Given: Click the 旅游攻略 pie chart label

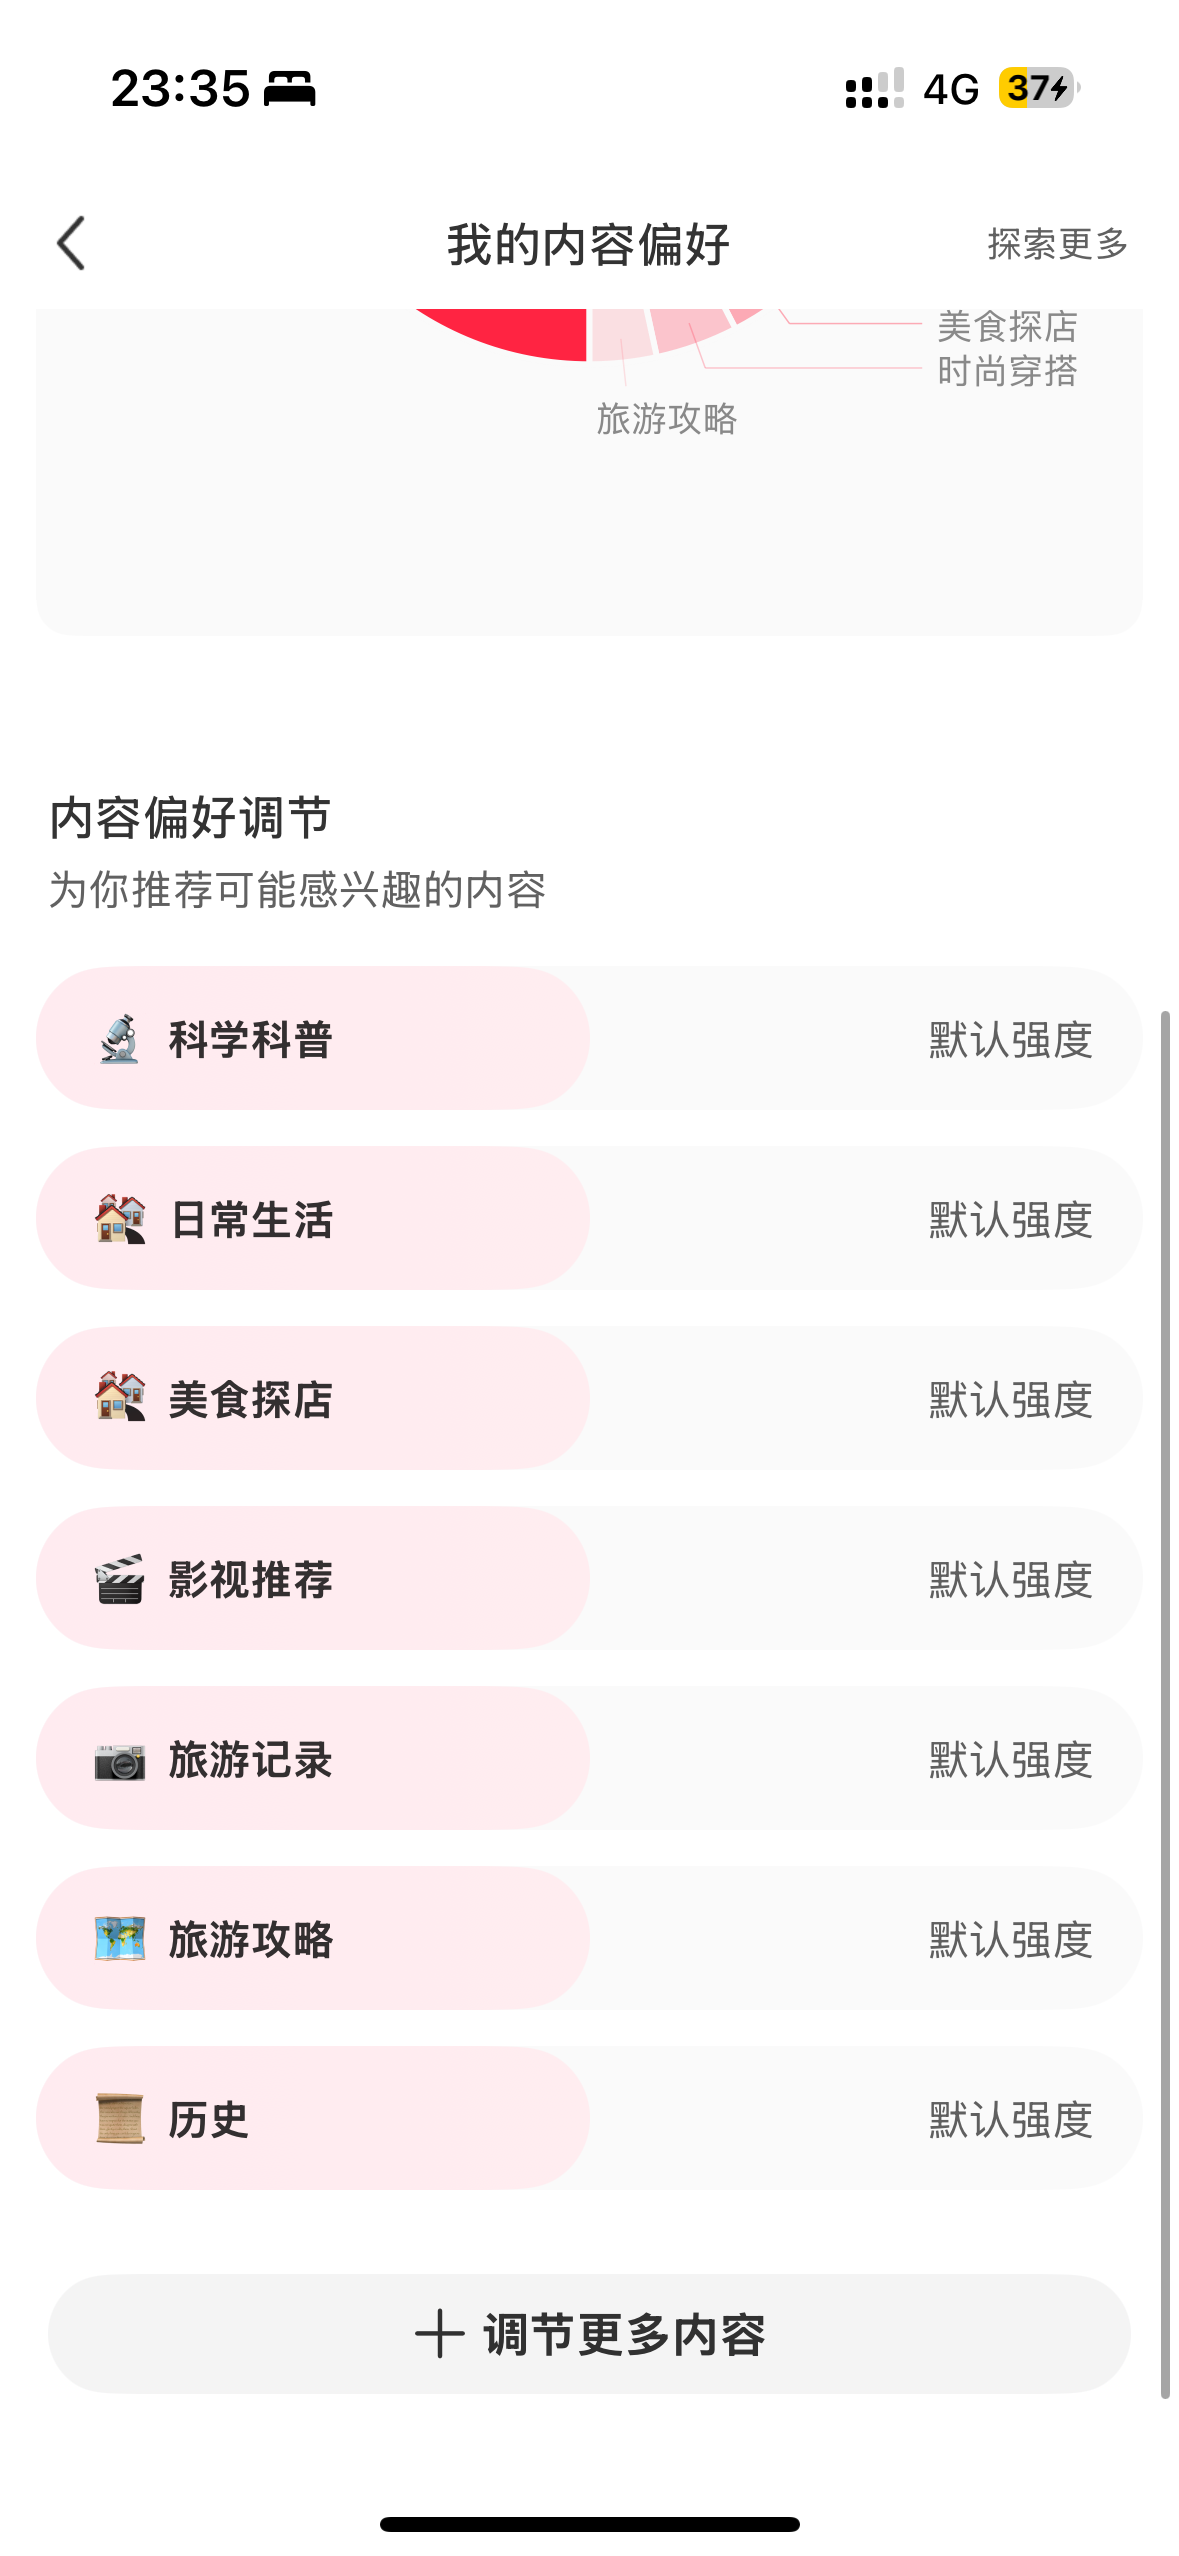Looking at the screenshot, I should 666,419.
